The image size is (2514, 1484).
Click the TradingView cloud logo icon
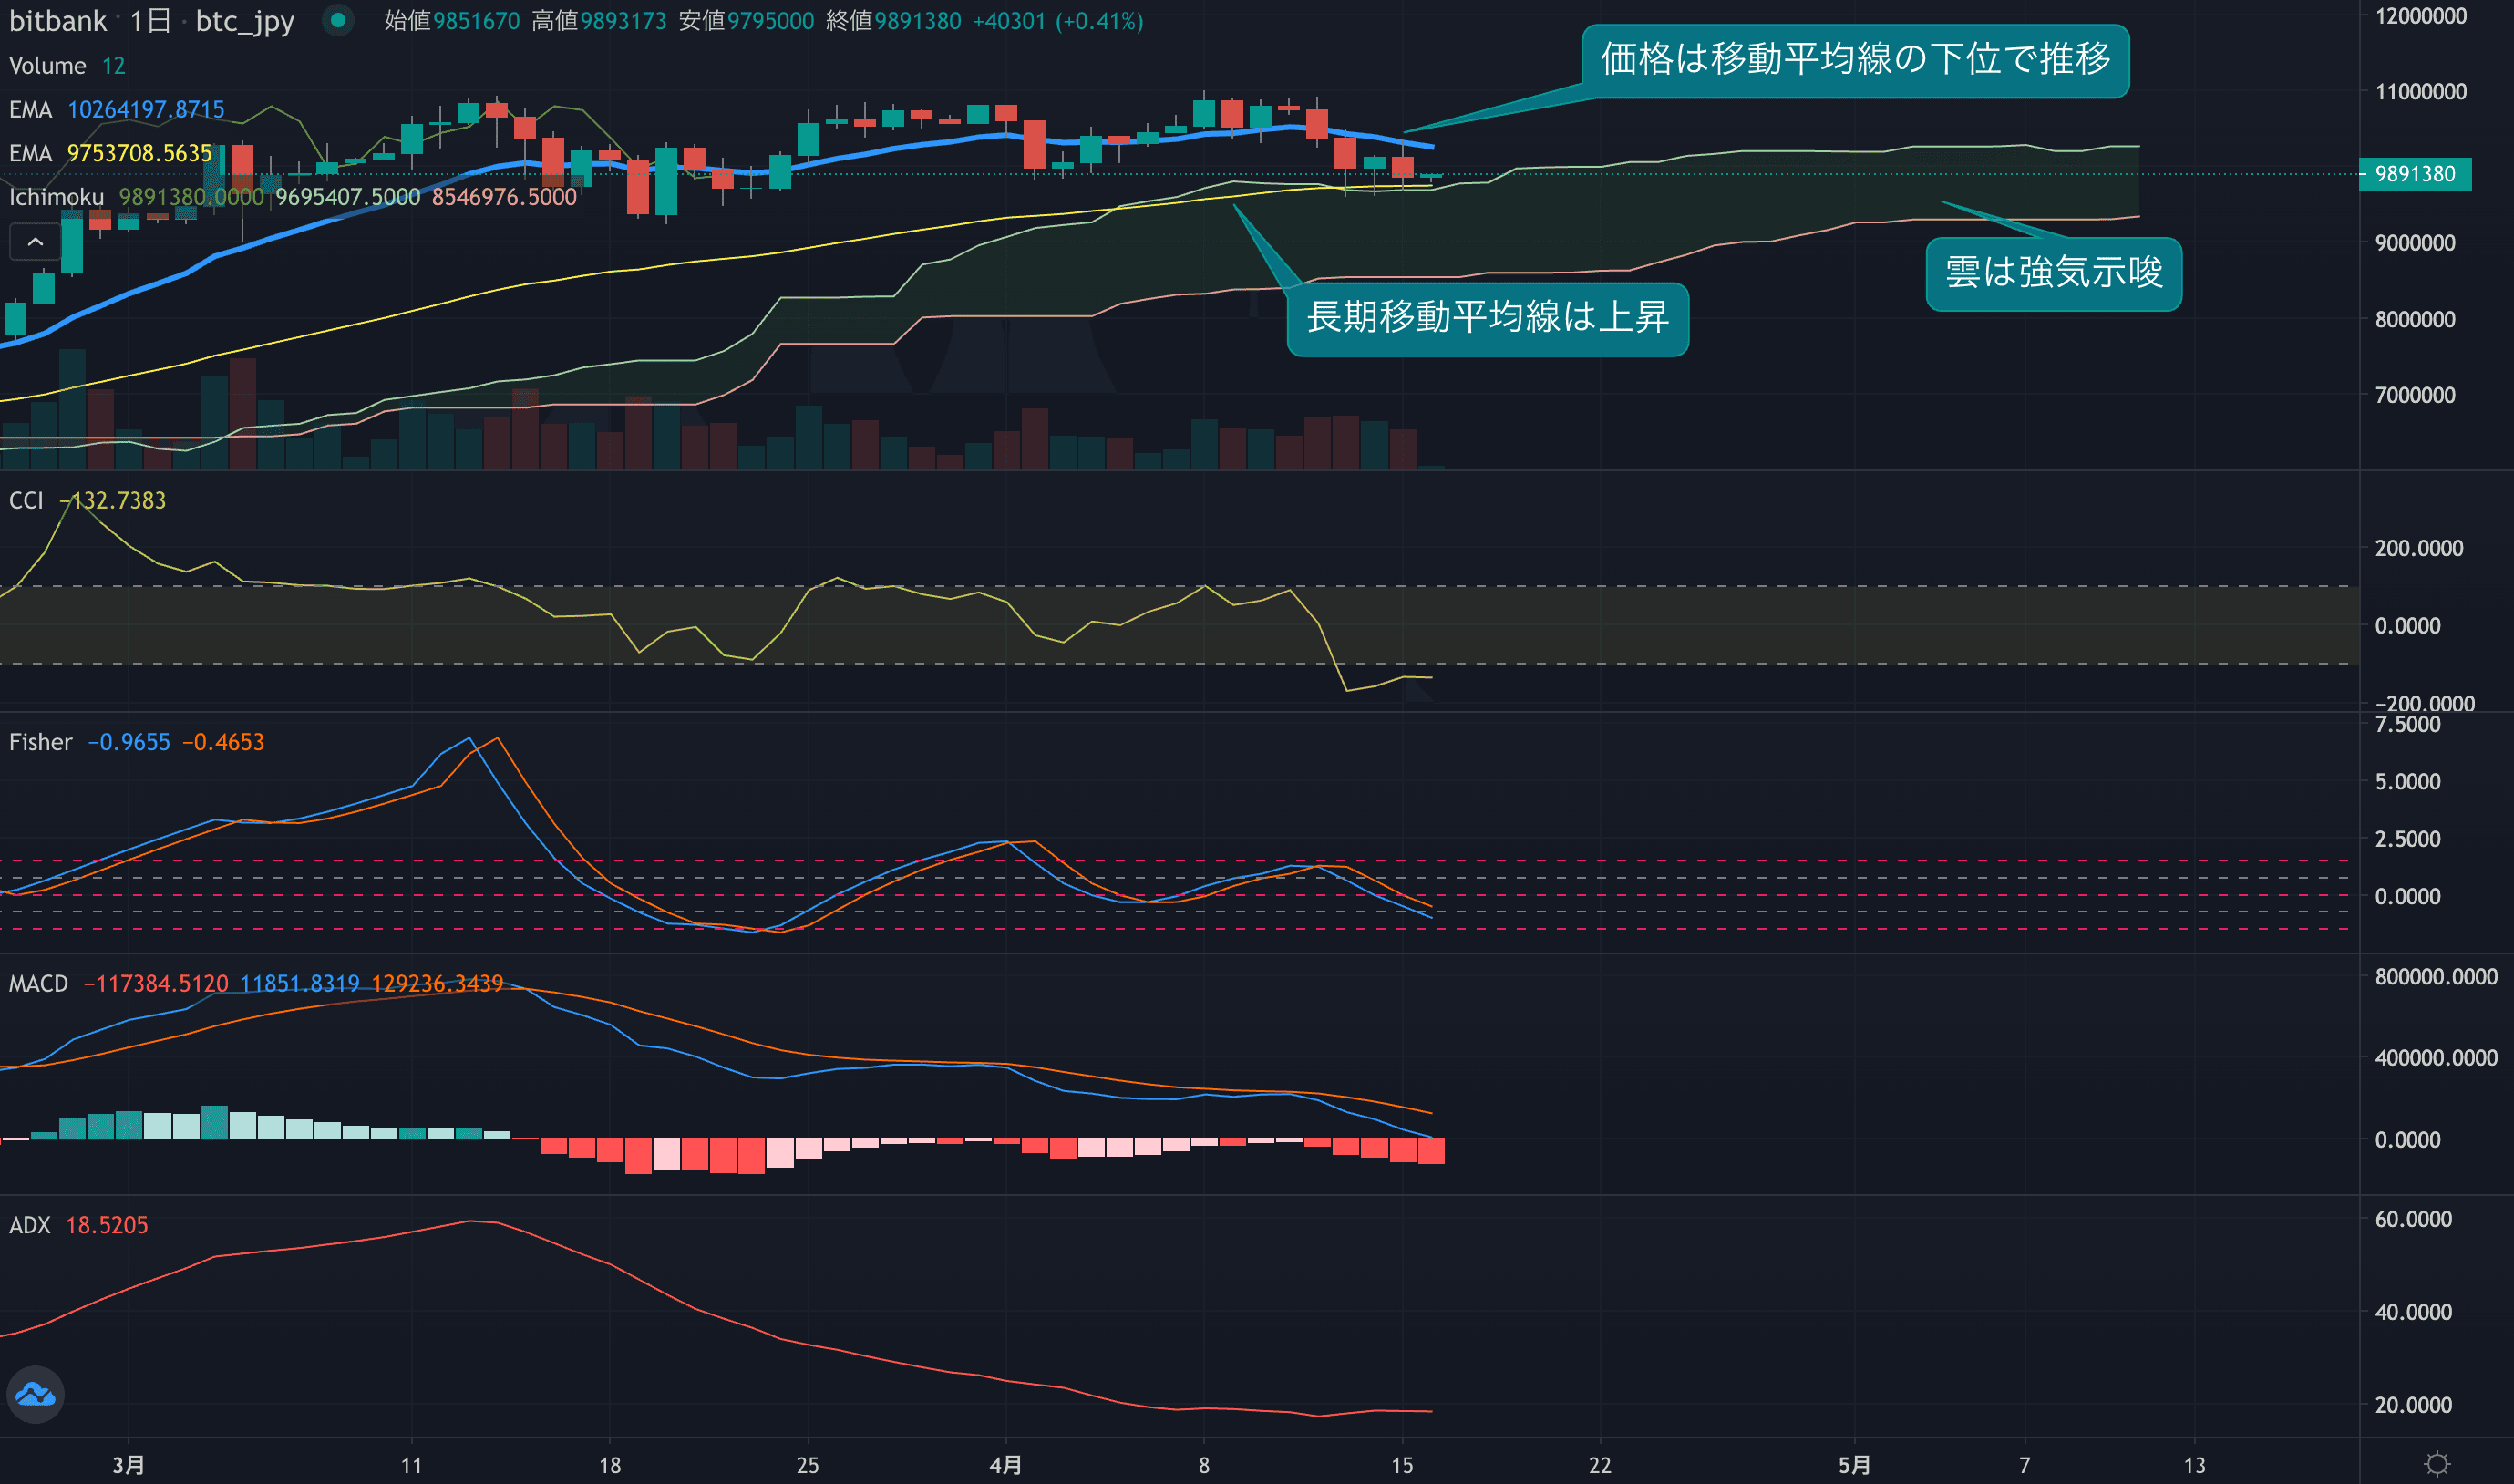pyautogui.click(x=36, y=1394)
